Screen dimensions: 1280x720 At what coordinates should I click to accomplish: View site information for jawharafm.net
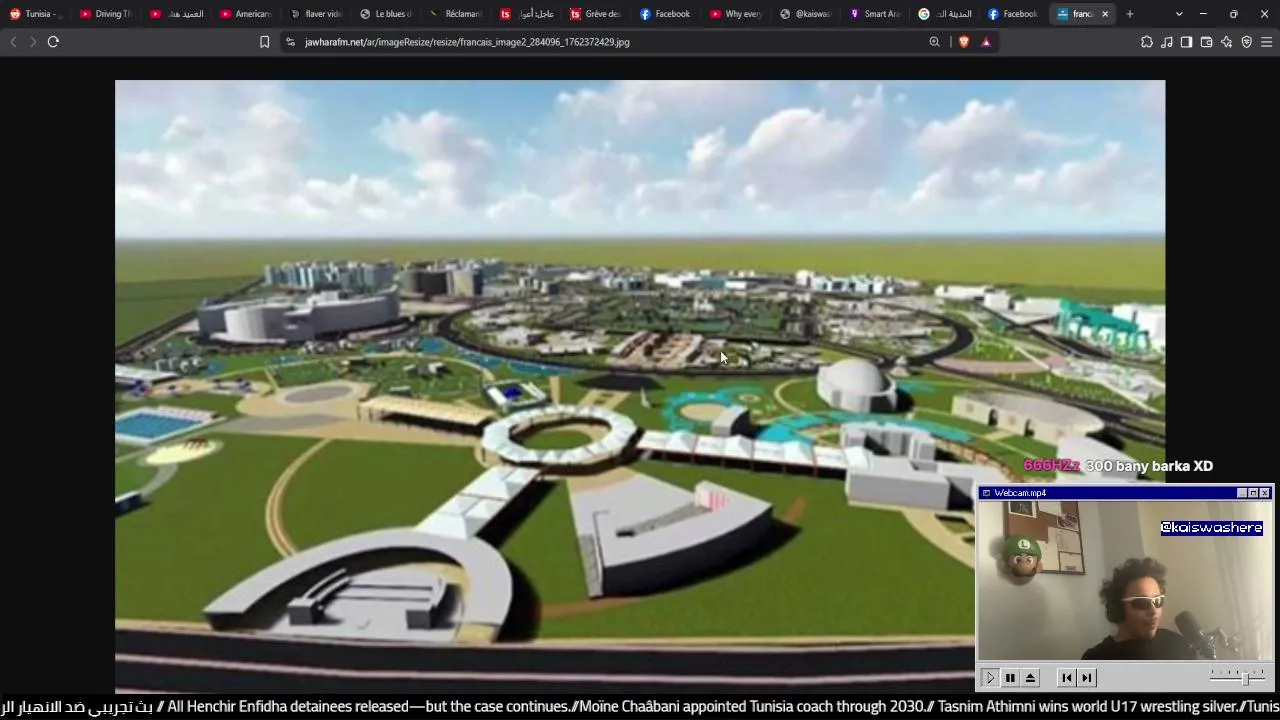tap(290, 42)
